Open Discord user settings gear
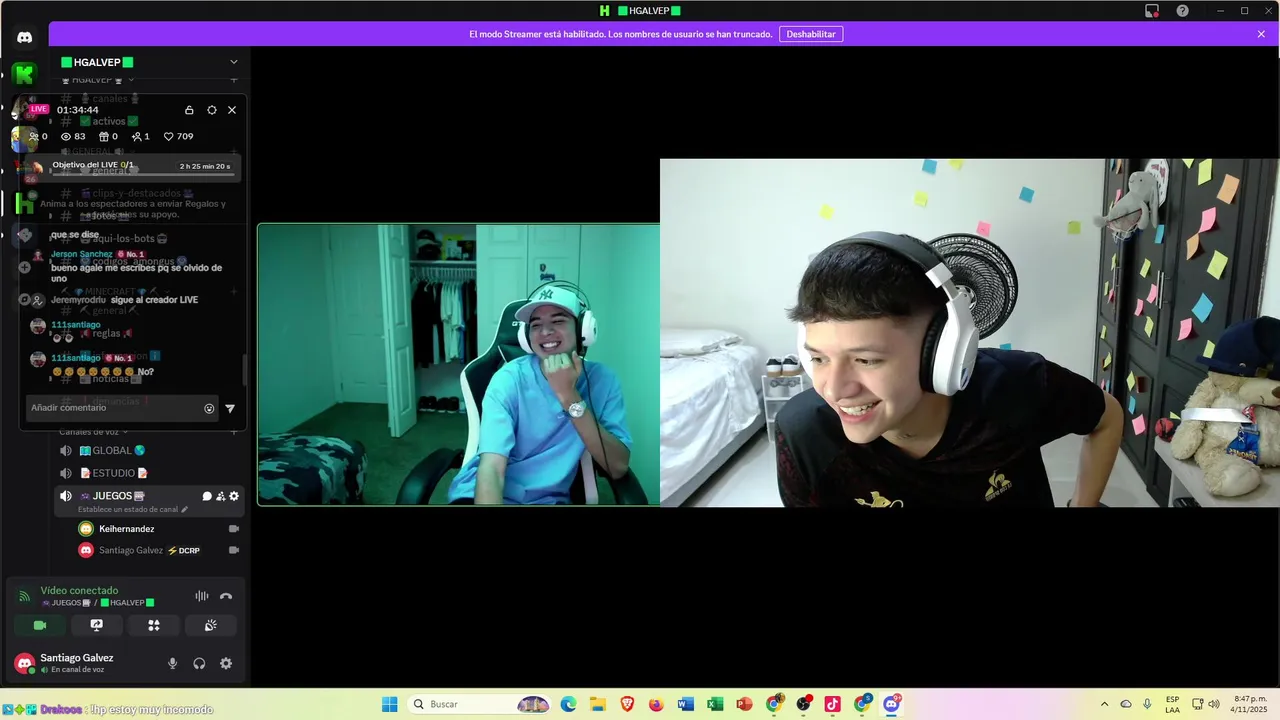The height and width of the screenshot is (720, 1280). coord(226,663)
